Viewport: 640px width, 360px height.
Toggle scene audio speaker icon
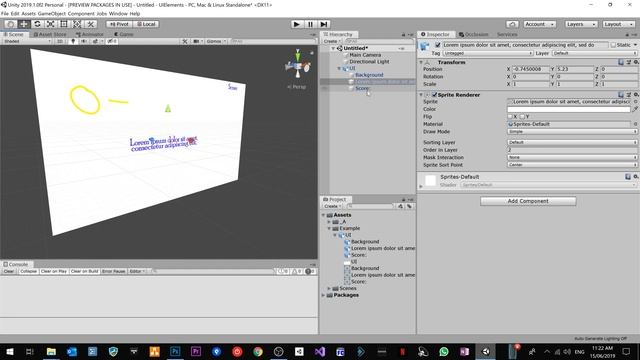pos(84,41)
